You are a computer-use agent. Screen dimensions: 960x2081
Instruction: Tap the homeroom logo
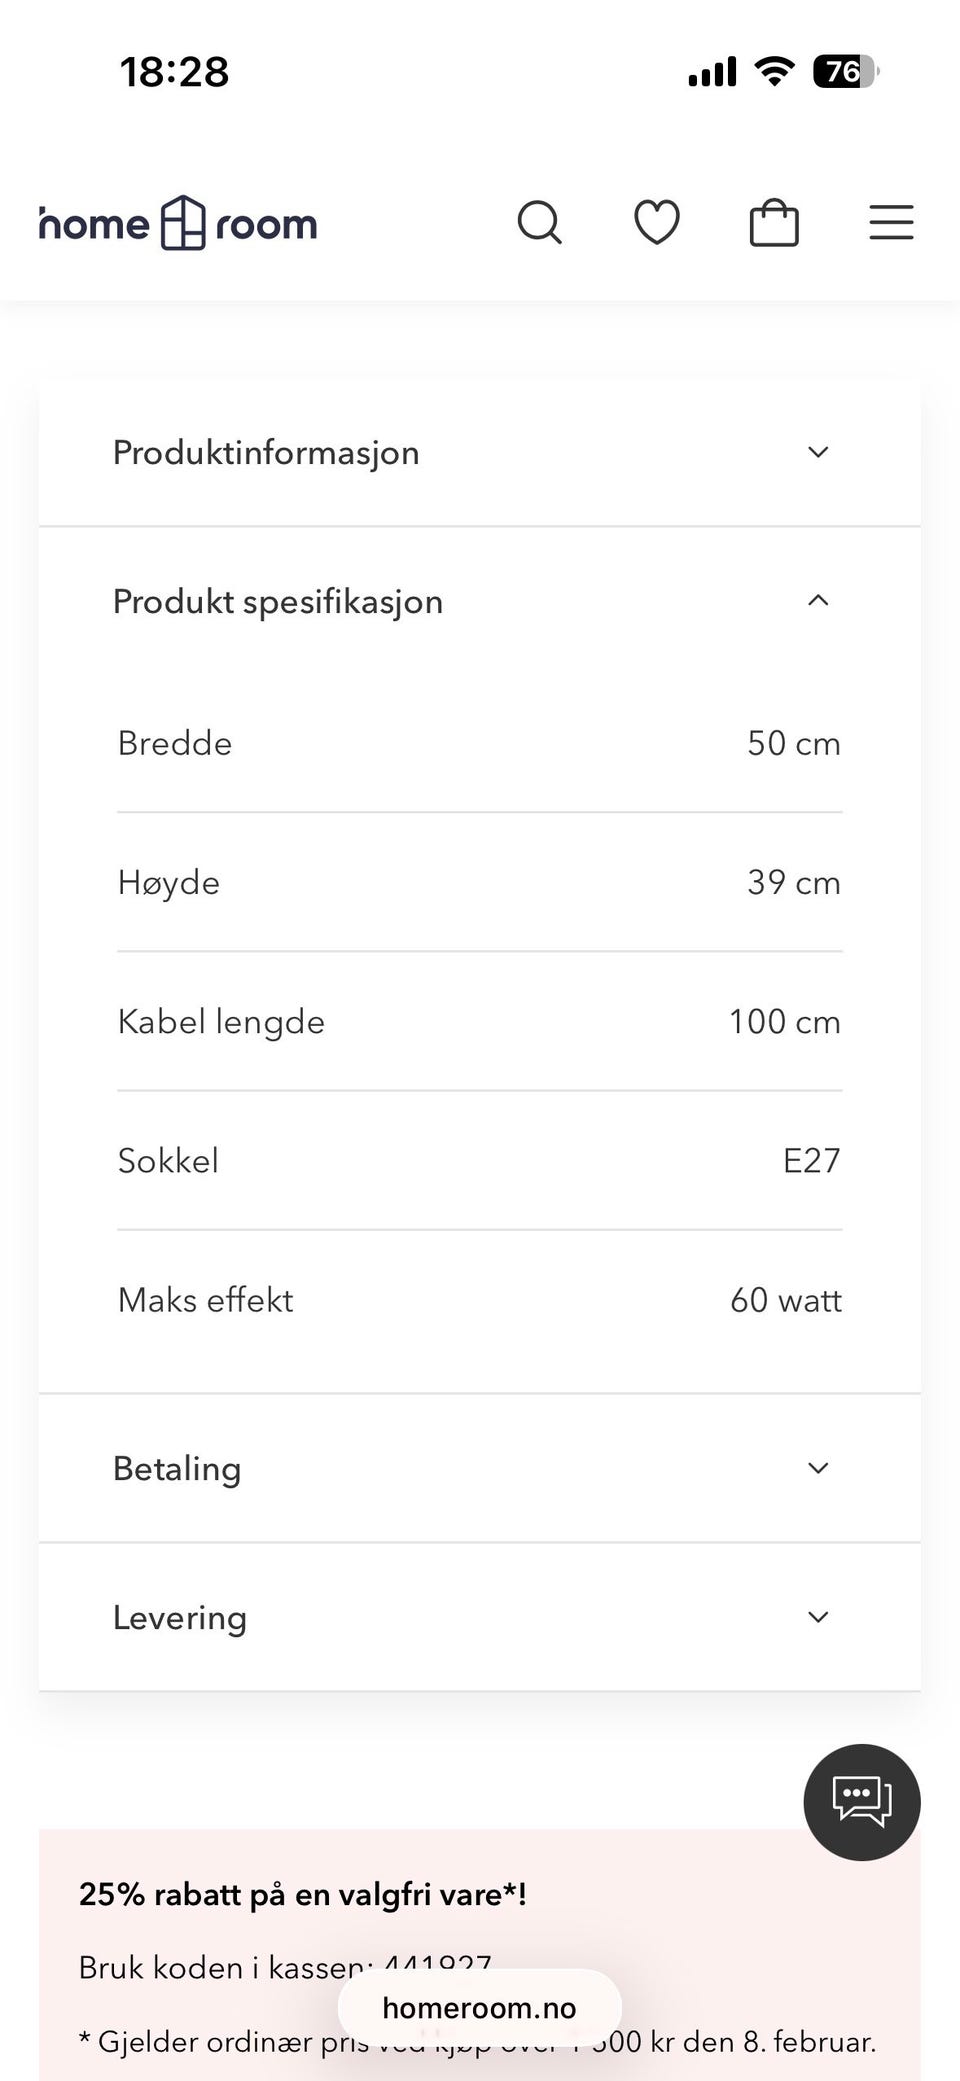tap(180, 223)
